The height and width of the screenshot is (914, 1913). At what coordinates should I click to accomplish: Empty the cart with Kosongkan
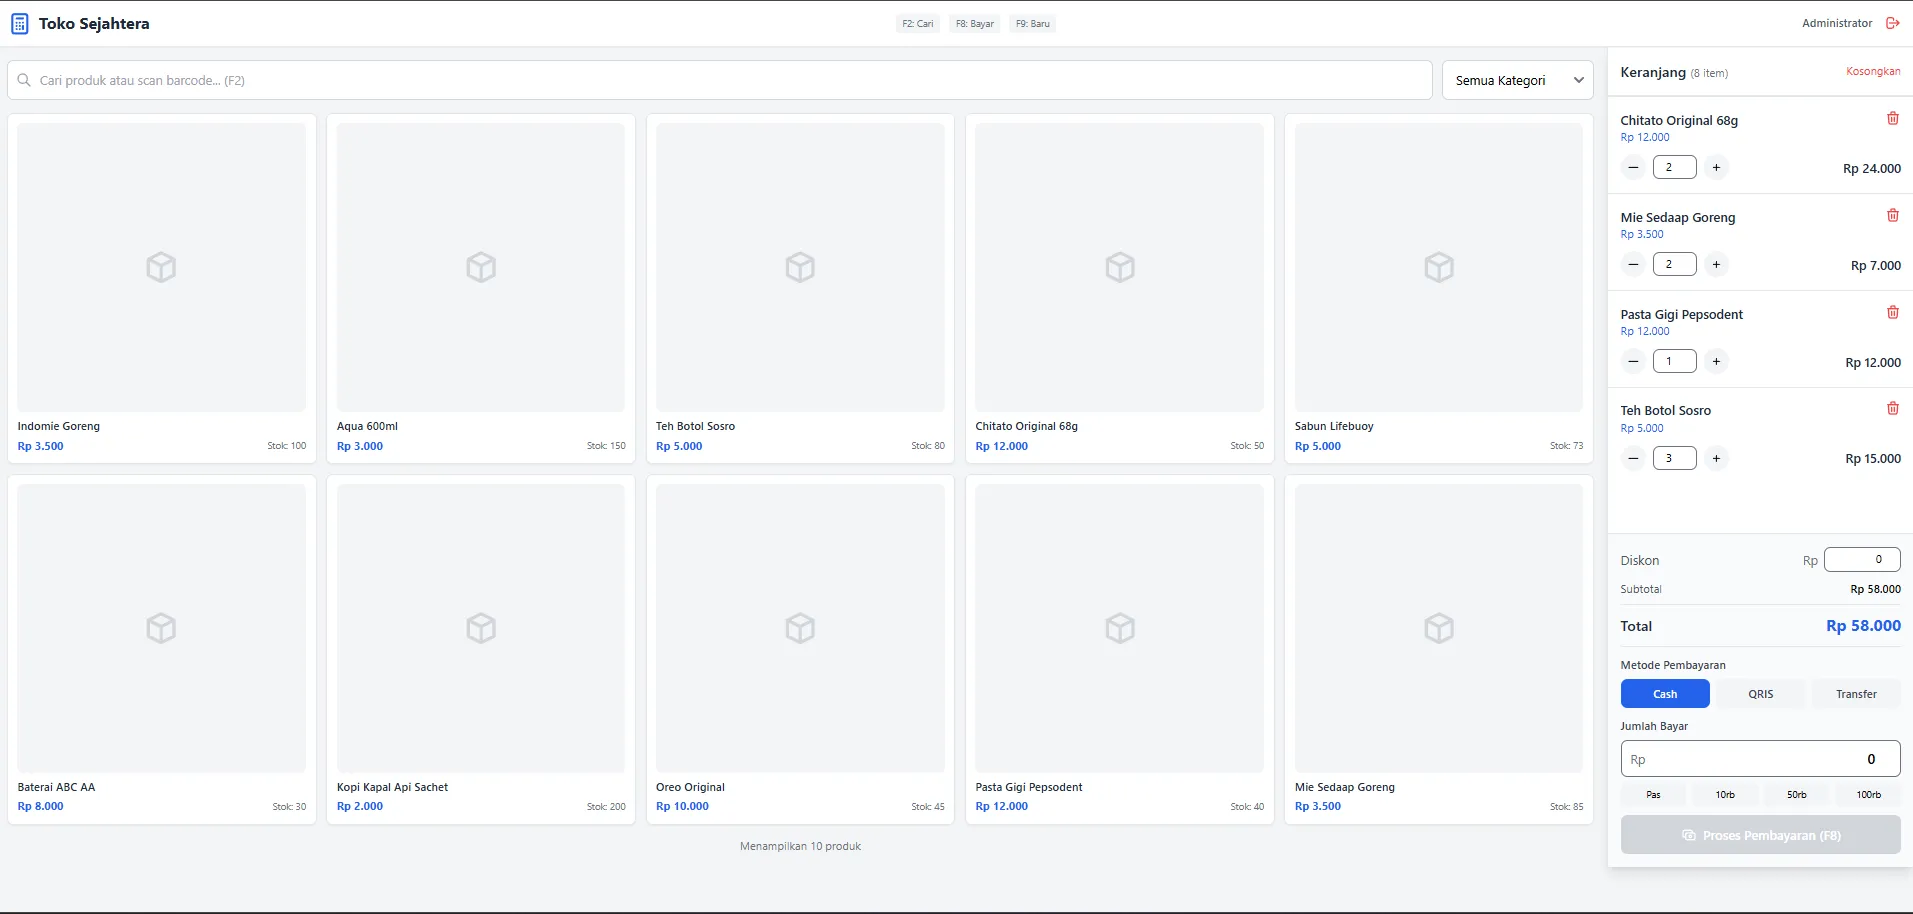(1872, 72)
